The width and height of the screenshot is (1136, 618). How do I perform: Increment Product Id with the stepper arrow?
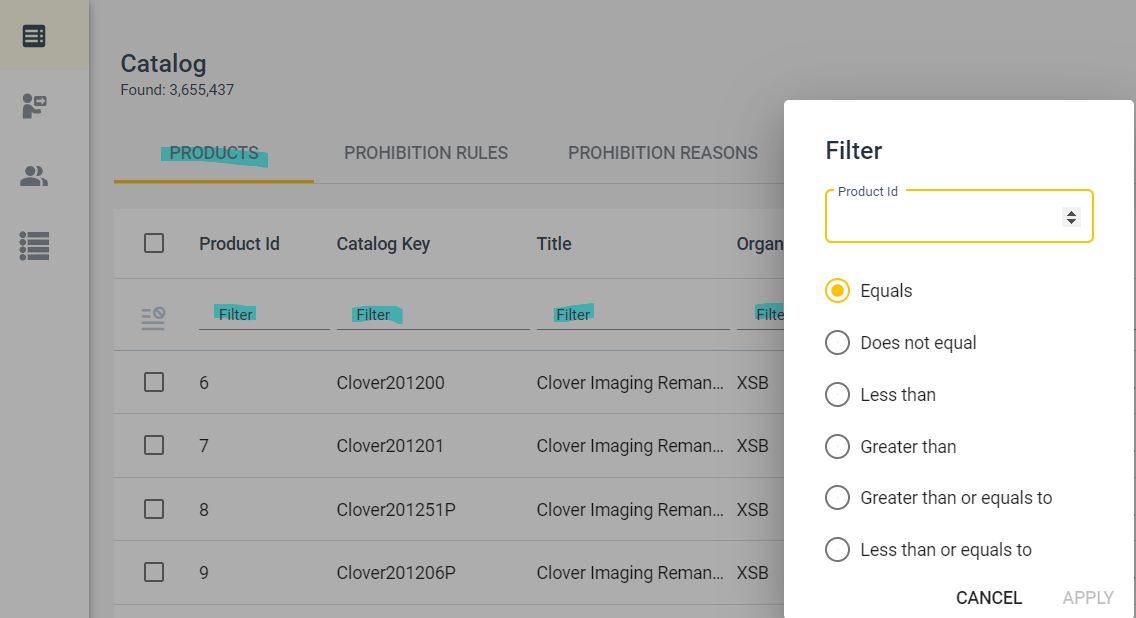click(x=1070, y=210)
